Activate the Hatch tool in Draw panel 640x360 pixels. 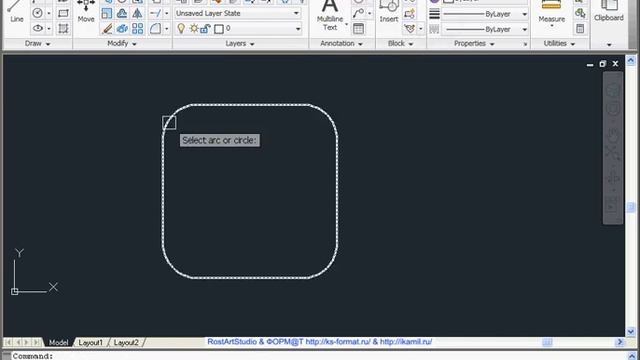pyautogui.click(x=63, y=29)
